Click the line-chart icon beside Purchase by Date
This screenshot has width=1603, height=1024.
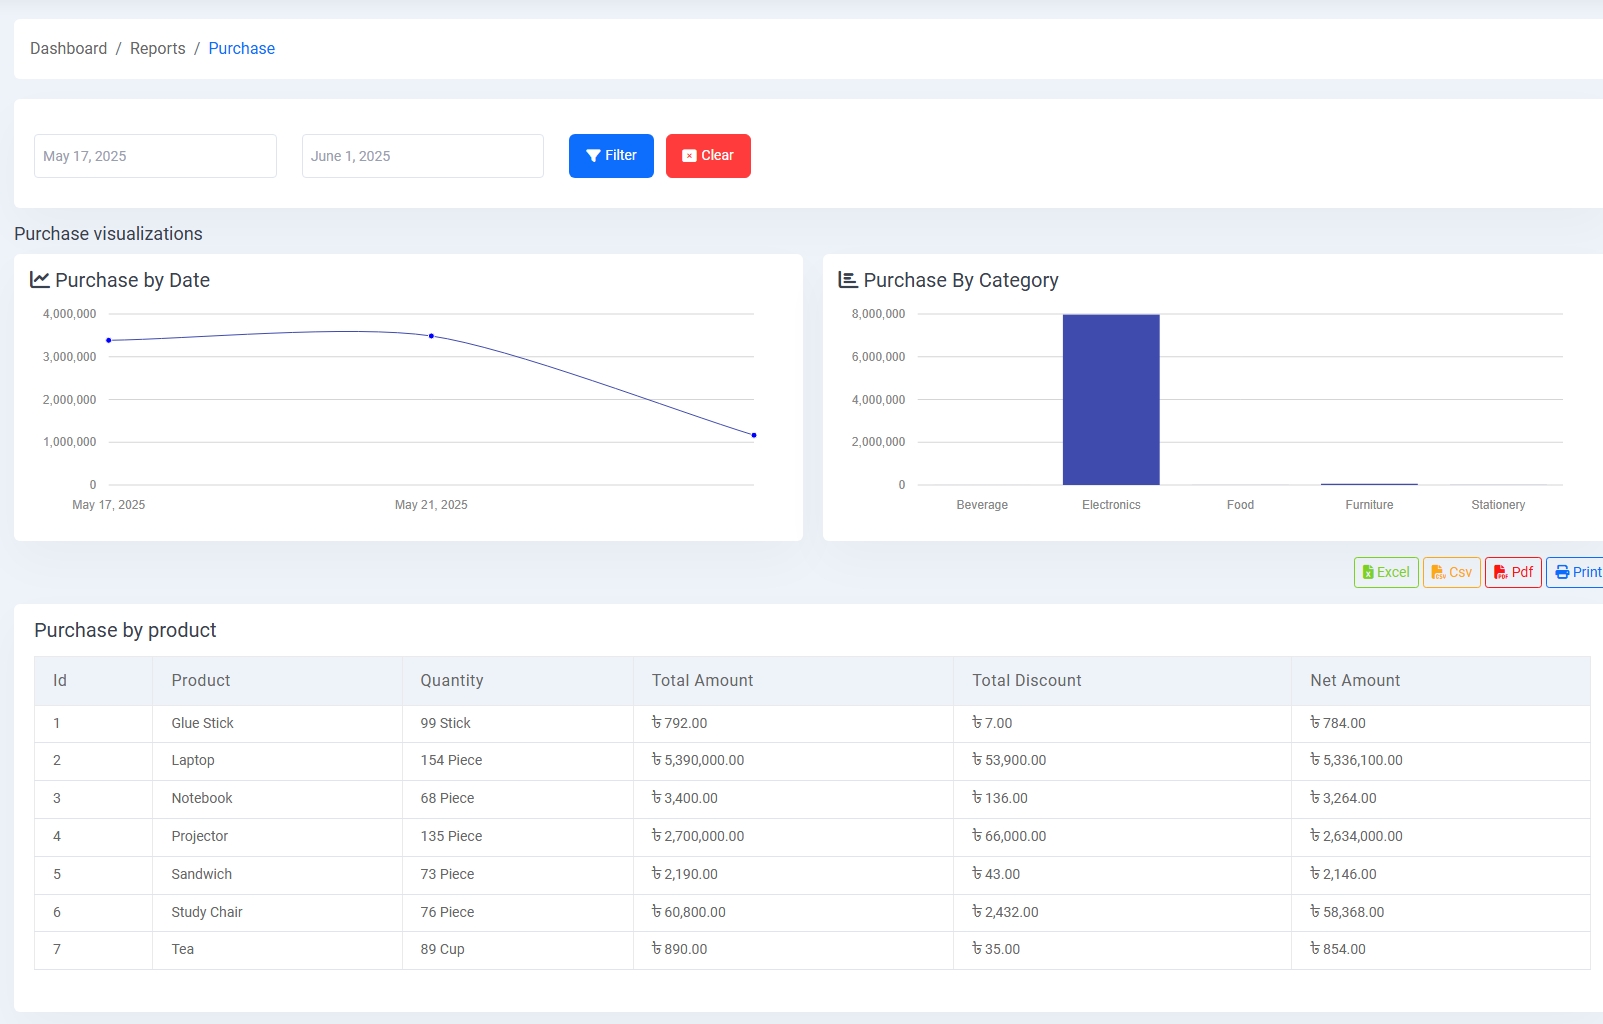coord(39,280)
